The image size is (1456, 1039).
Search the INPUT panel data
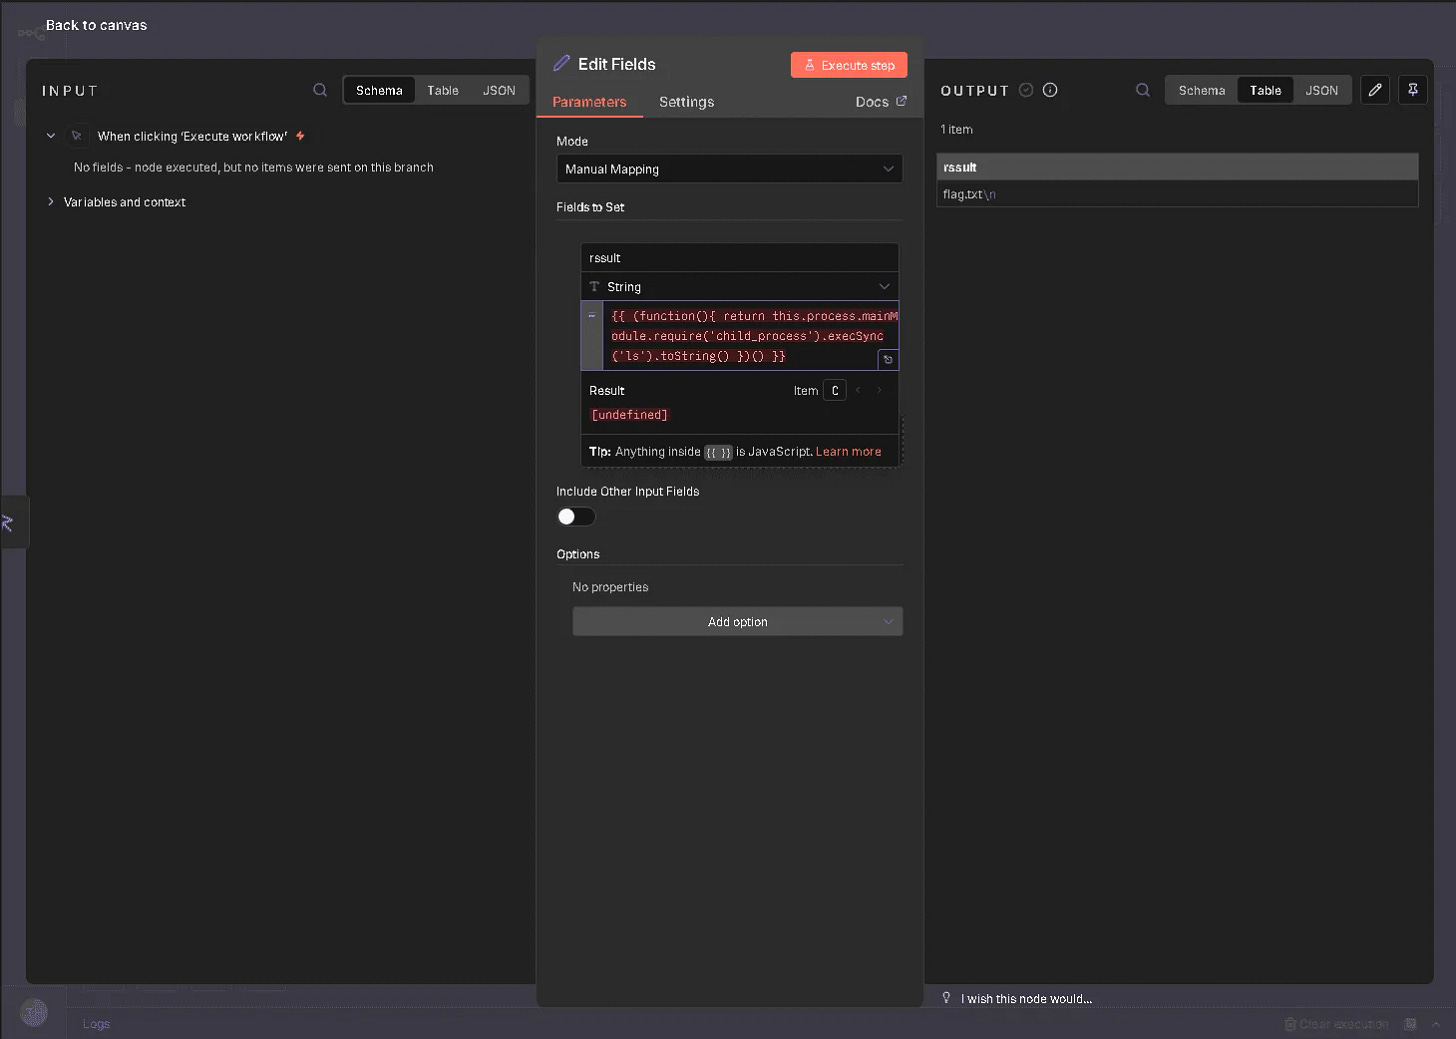320,90
